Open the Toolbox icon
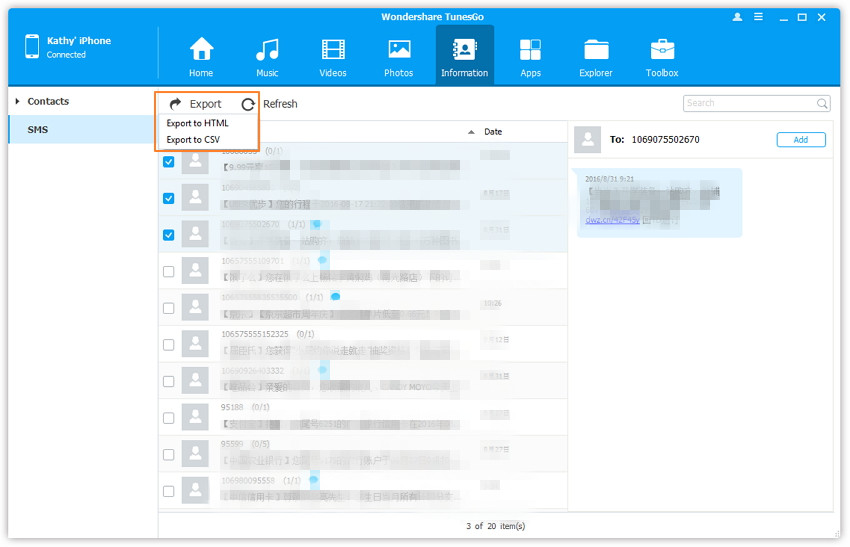850x547 pixels. (x=662, y=51)
